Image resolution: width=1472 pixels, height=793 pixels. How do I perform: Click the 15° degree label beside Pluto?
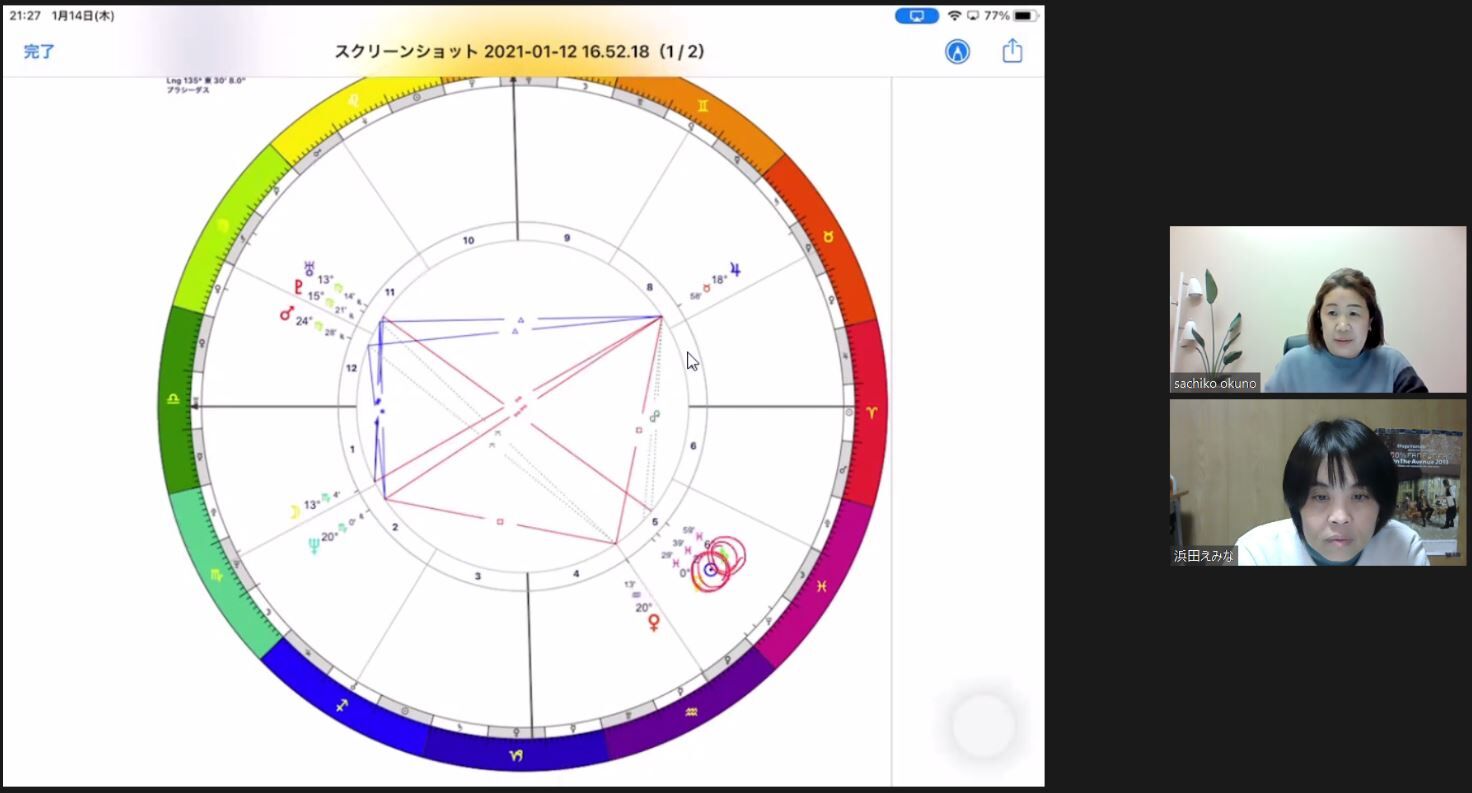point(316,297)
